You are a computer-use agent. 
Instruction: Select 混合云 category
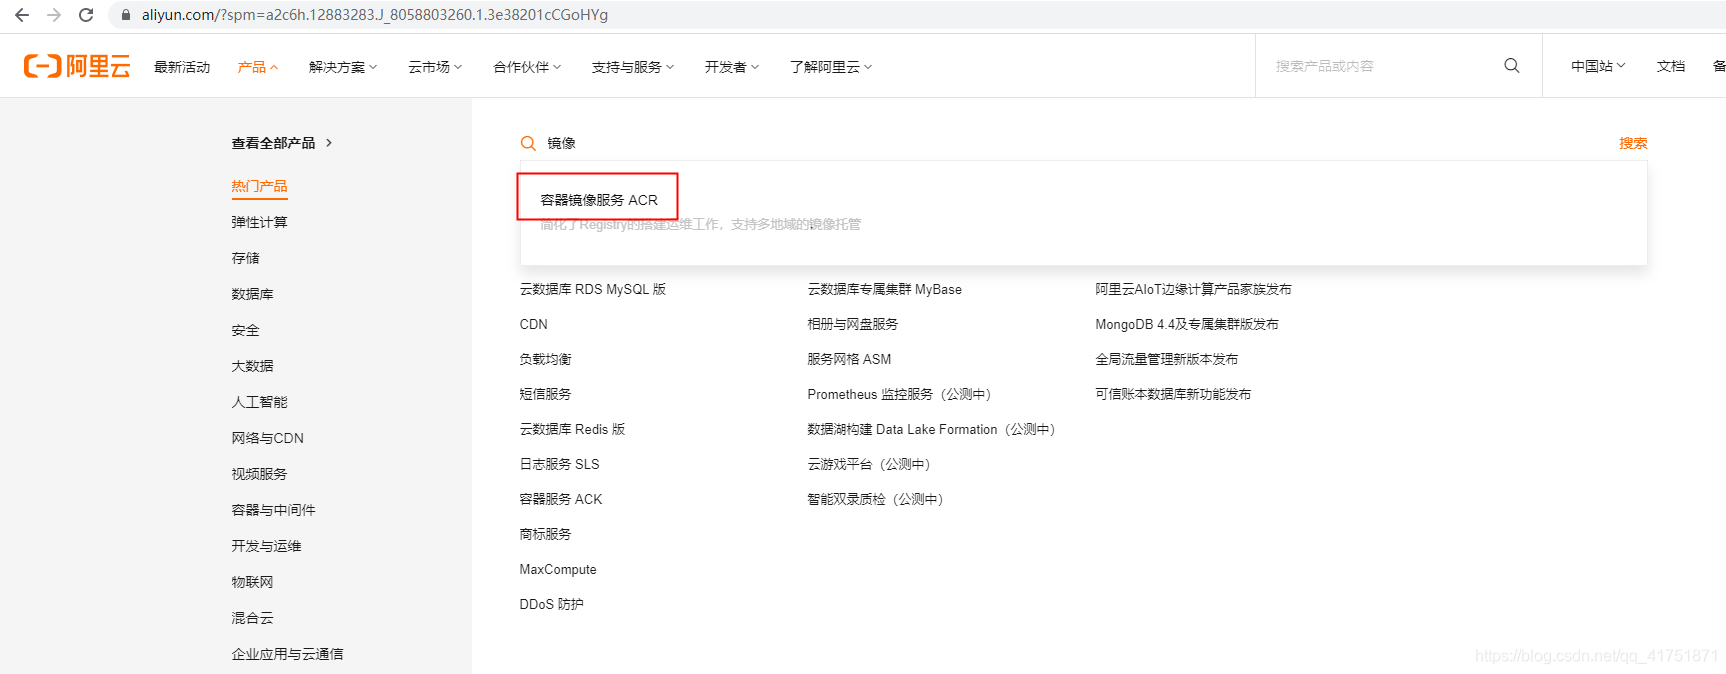(x=252, y=618)
